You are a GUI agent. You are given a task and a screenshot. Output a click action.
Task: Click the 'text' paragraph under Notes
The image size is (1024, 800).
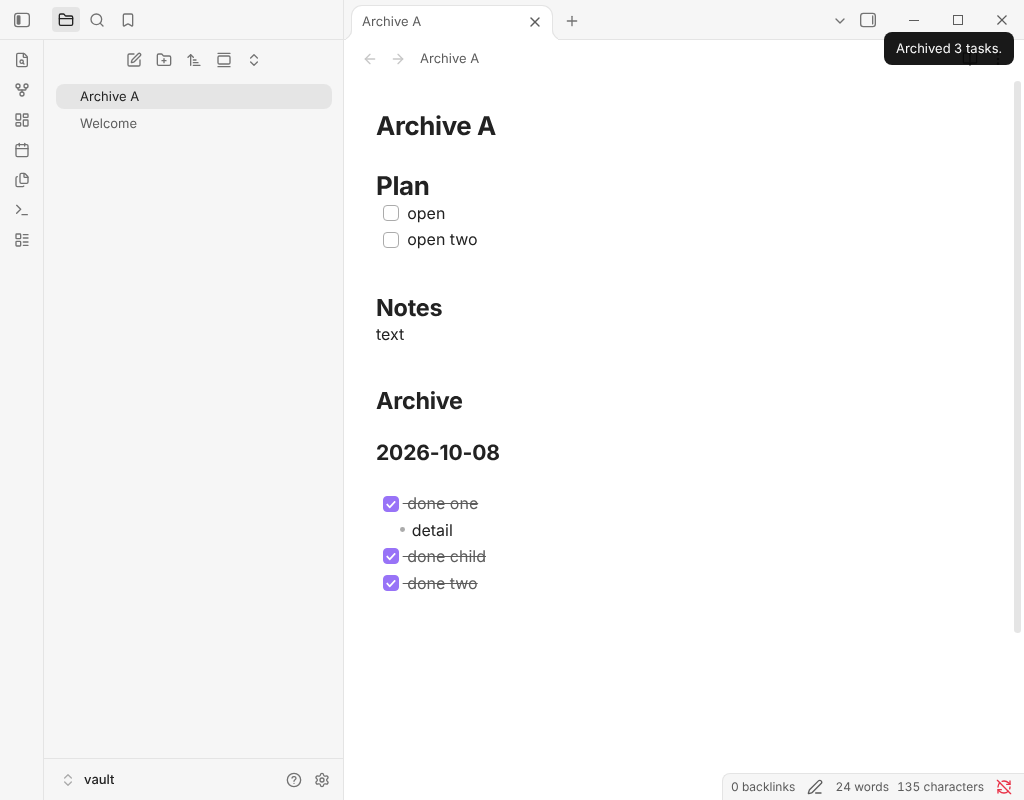(390, 334)
